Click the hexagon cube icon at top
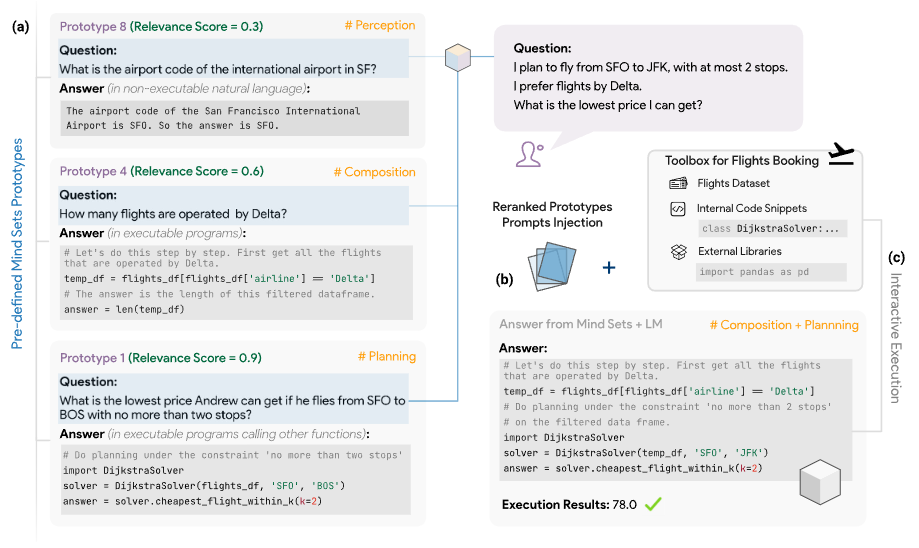 (458, 56)
